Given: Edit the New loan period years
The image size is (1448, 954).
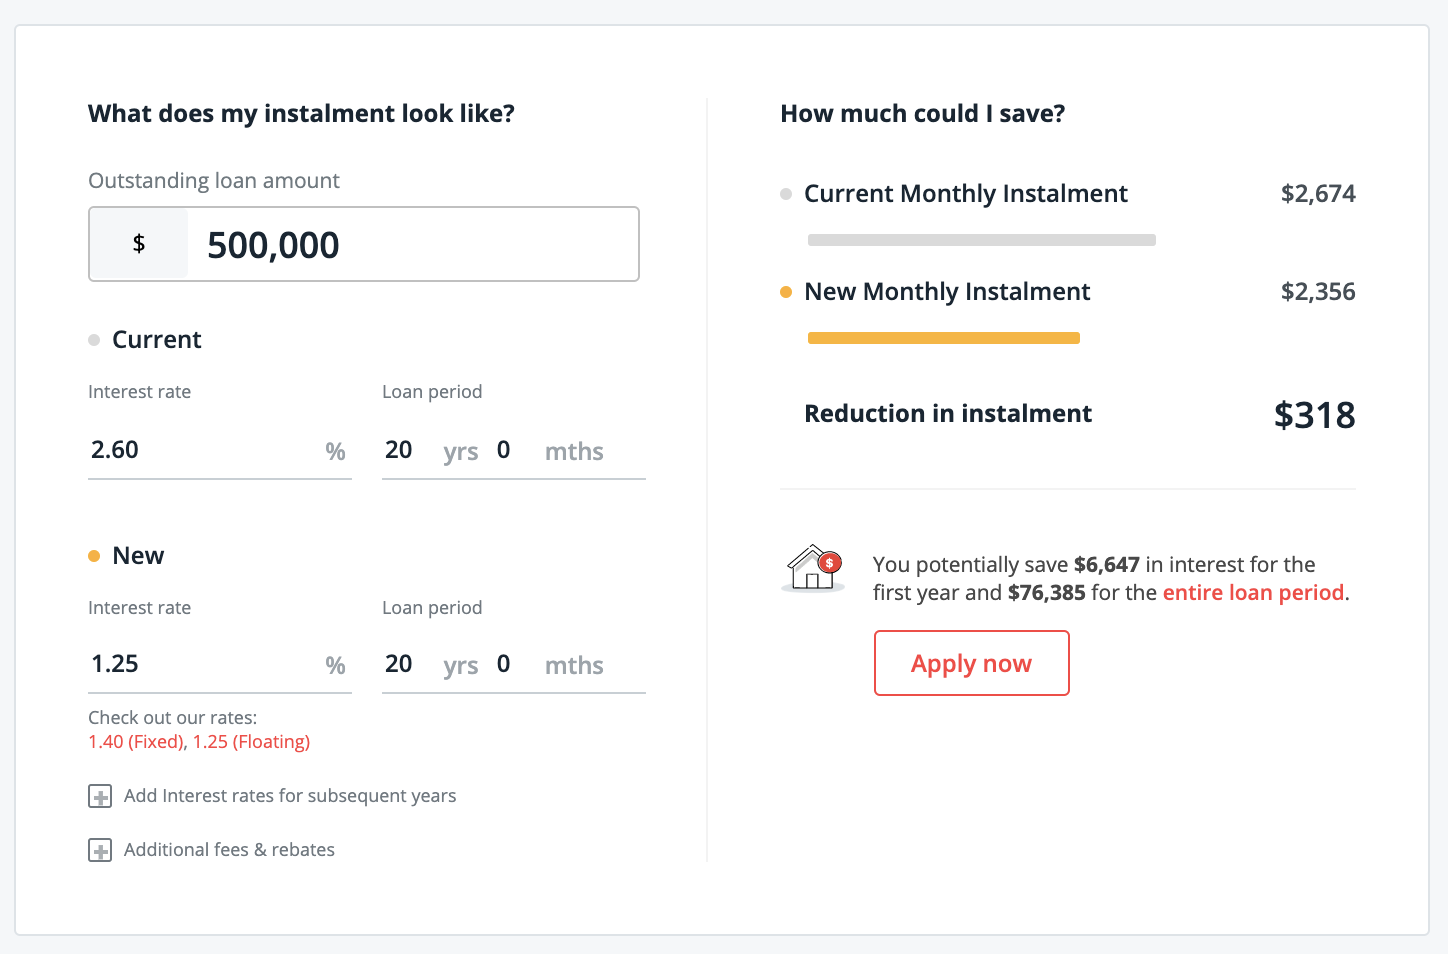Looking at the screenshot, I should tap(399, 665).
